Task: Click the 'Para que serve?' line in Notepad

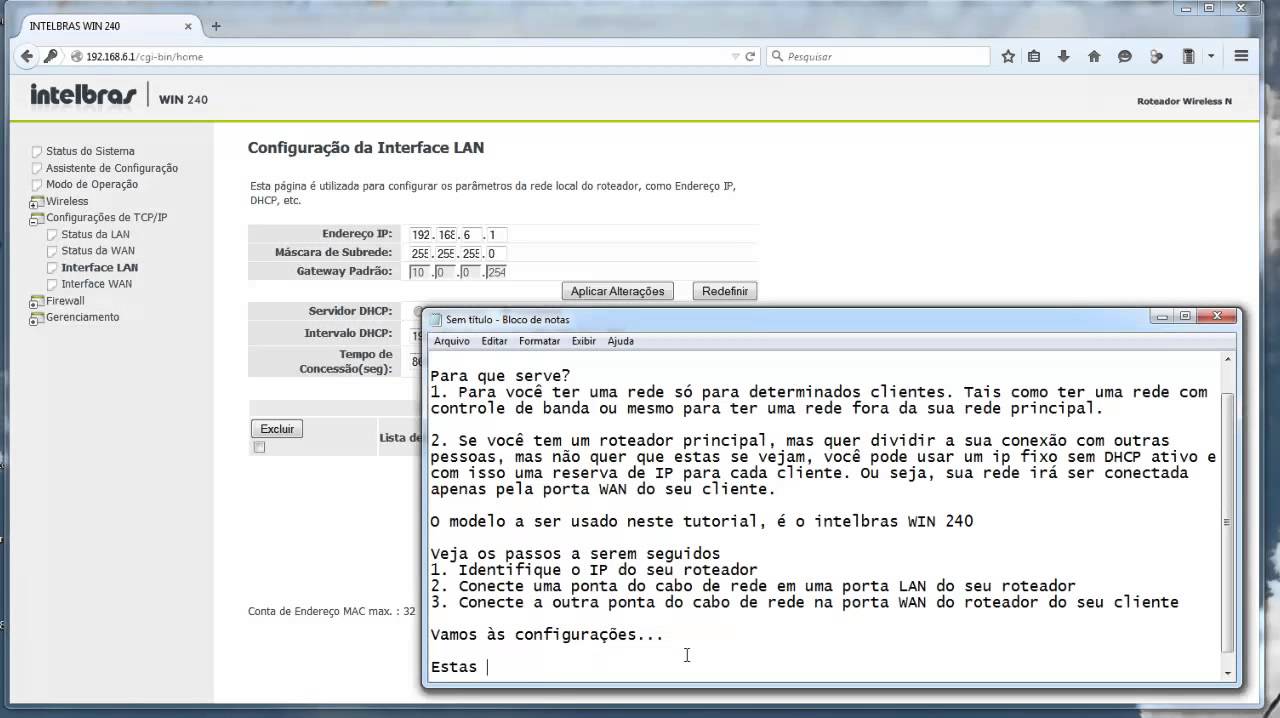Action: 500,376
